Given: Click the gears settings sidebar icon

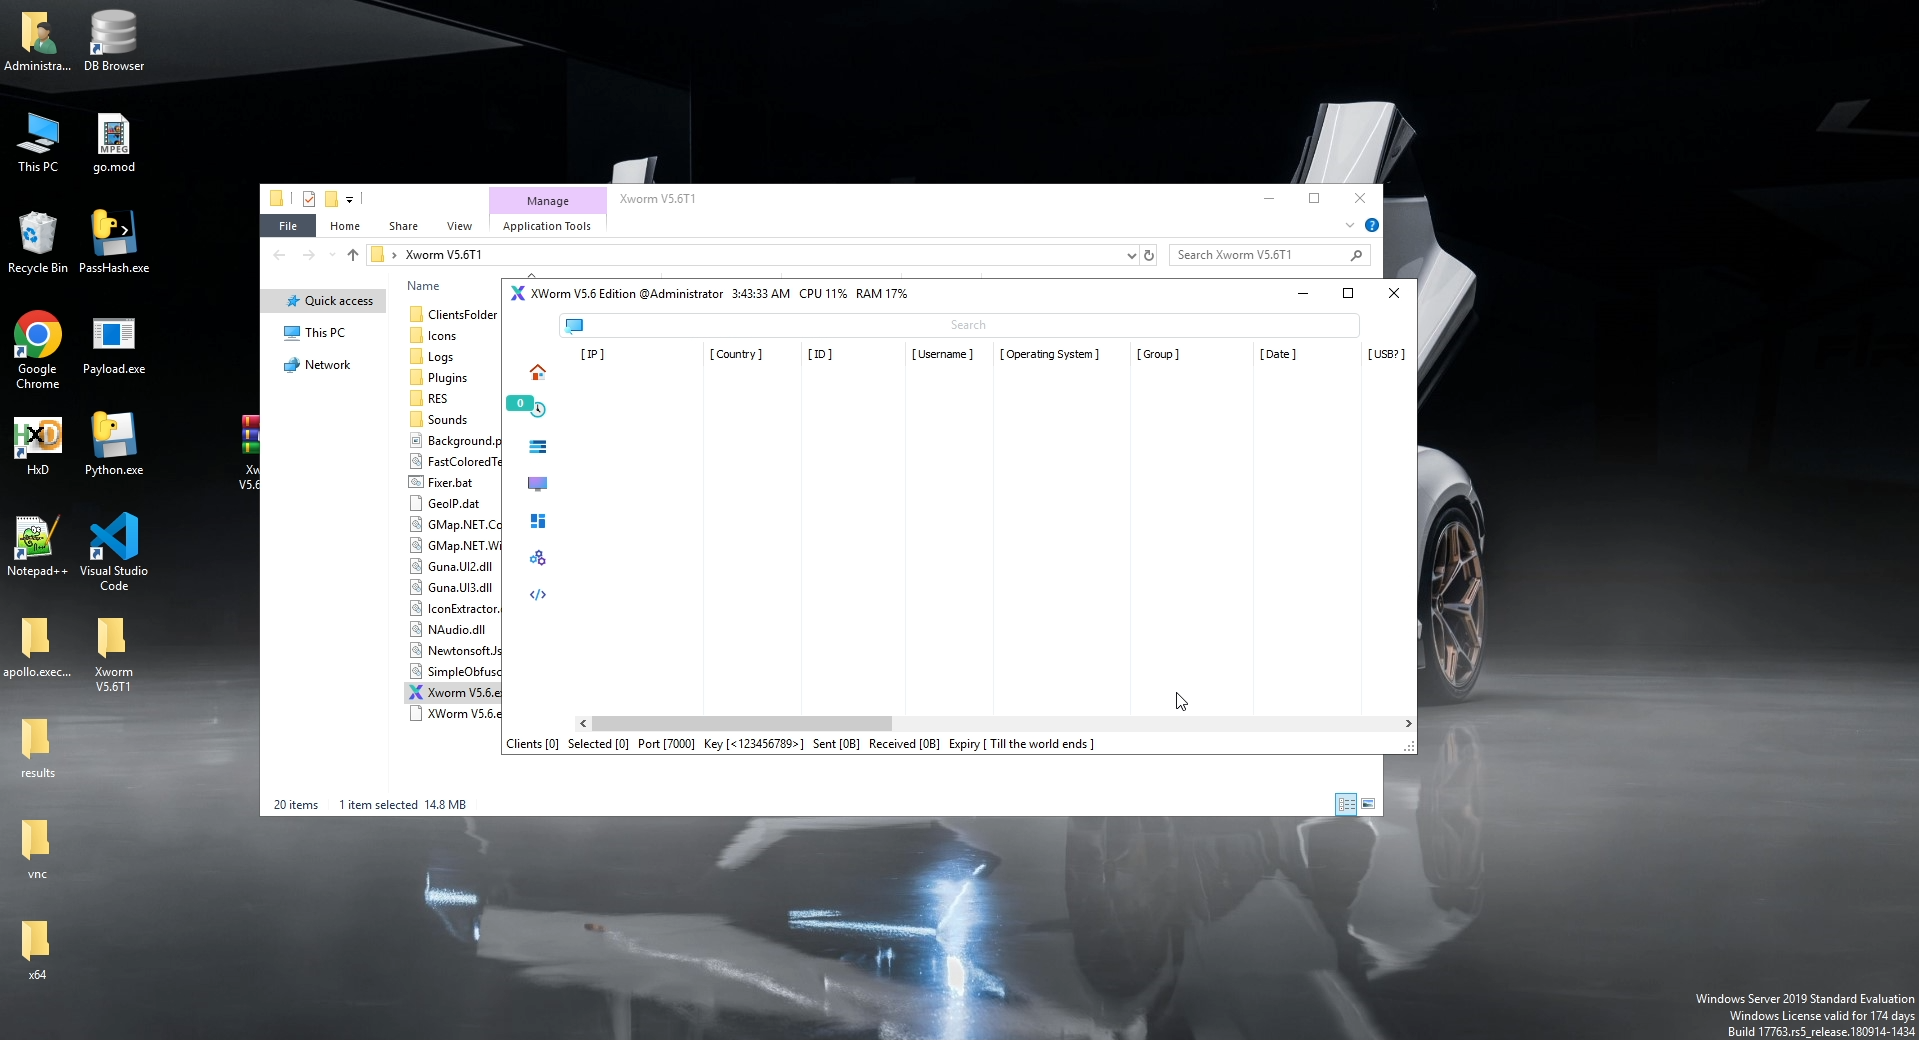Looking at the screenshot, I should click(x=537, y=558).
